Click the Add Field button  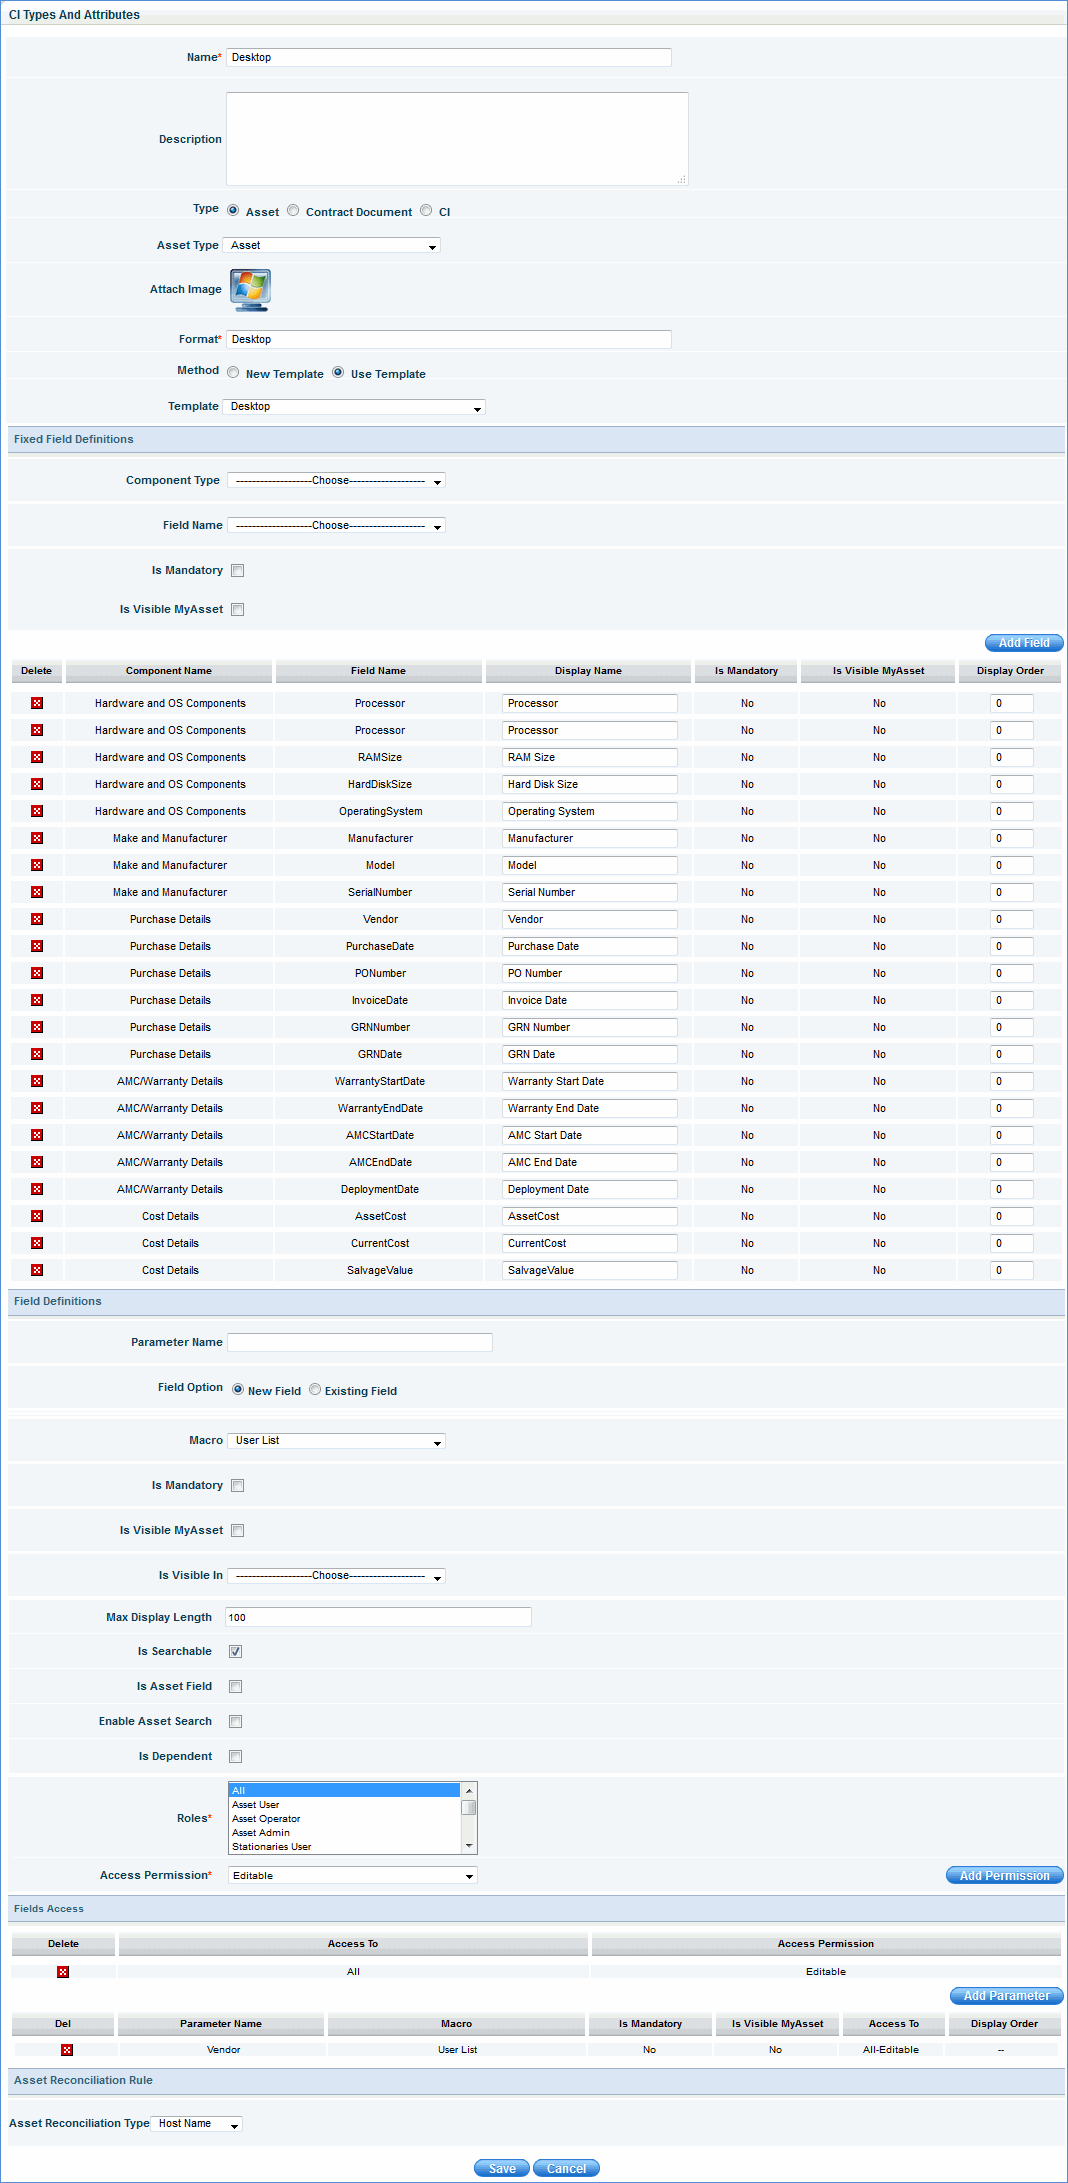coord(1023,643)
